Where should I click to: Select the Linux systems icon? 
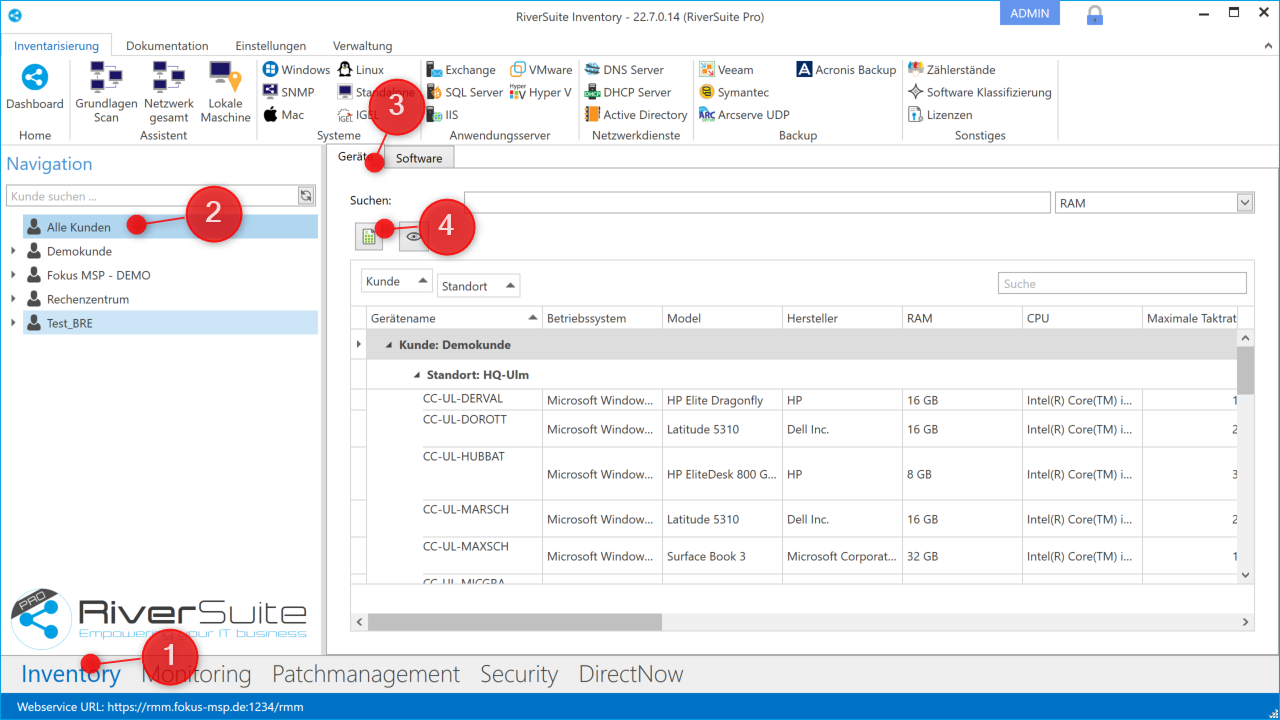pyautogui.click(x=360, y=70)
